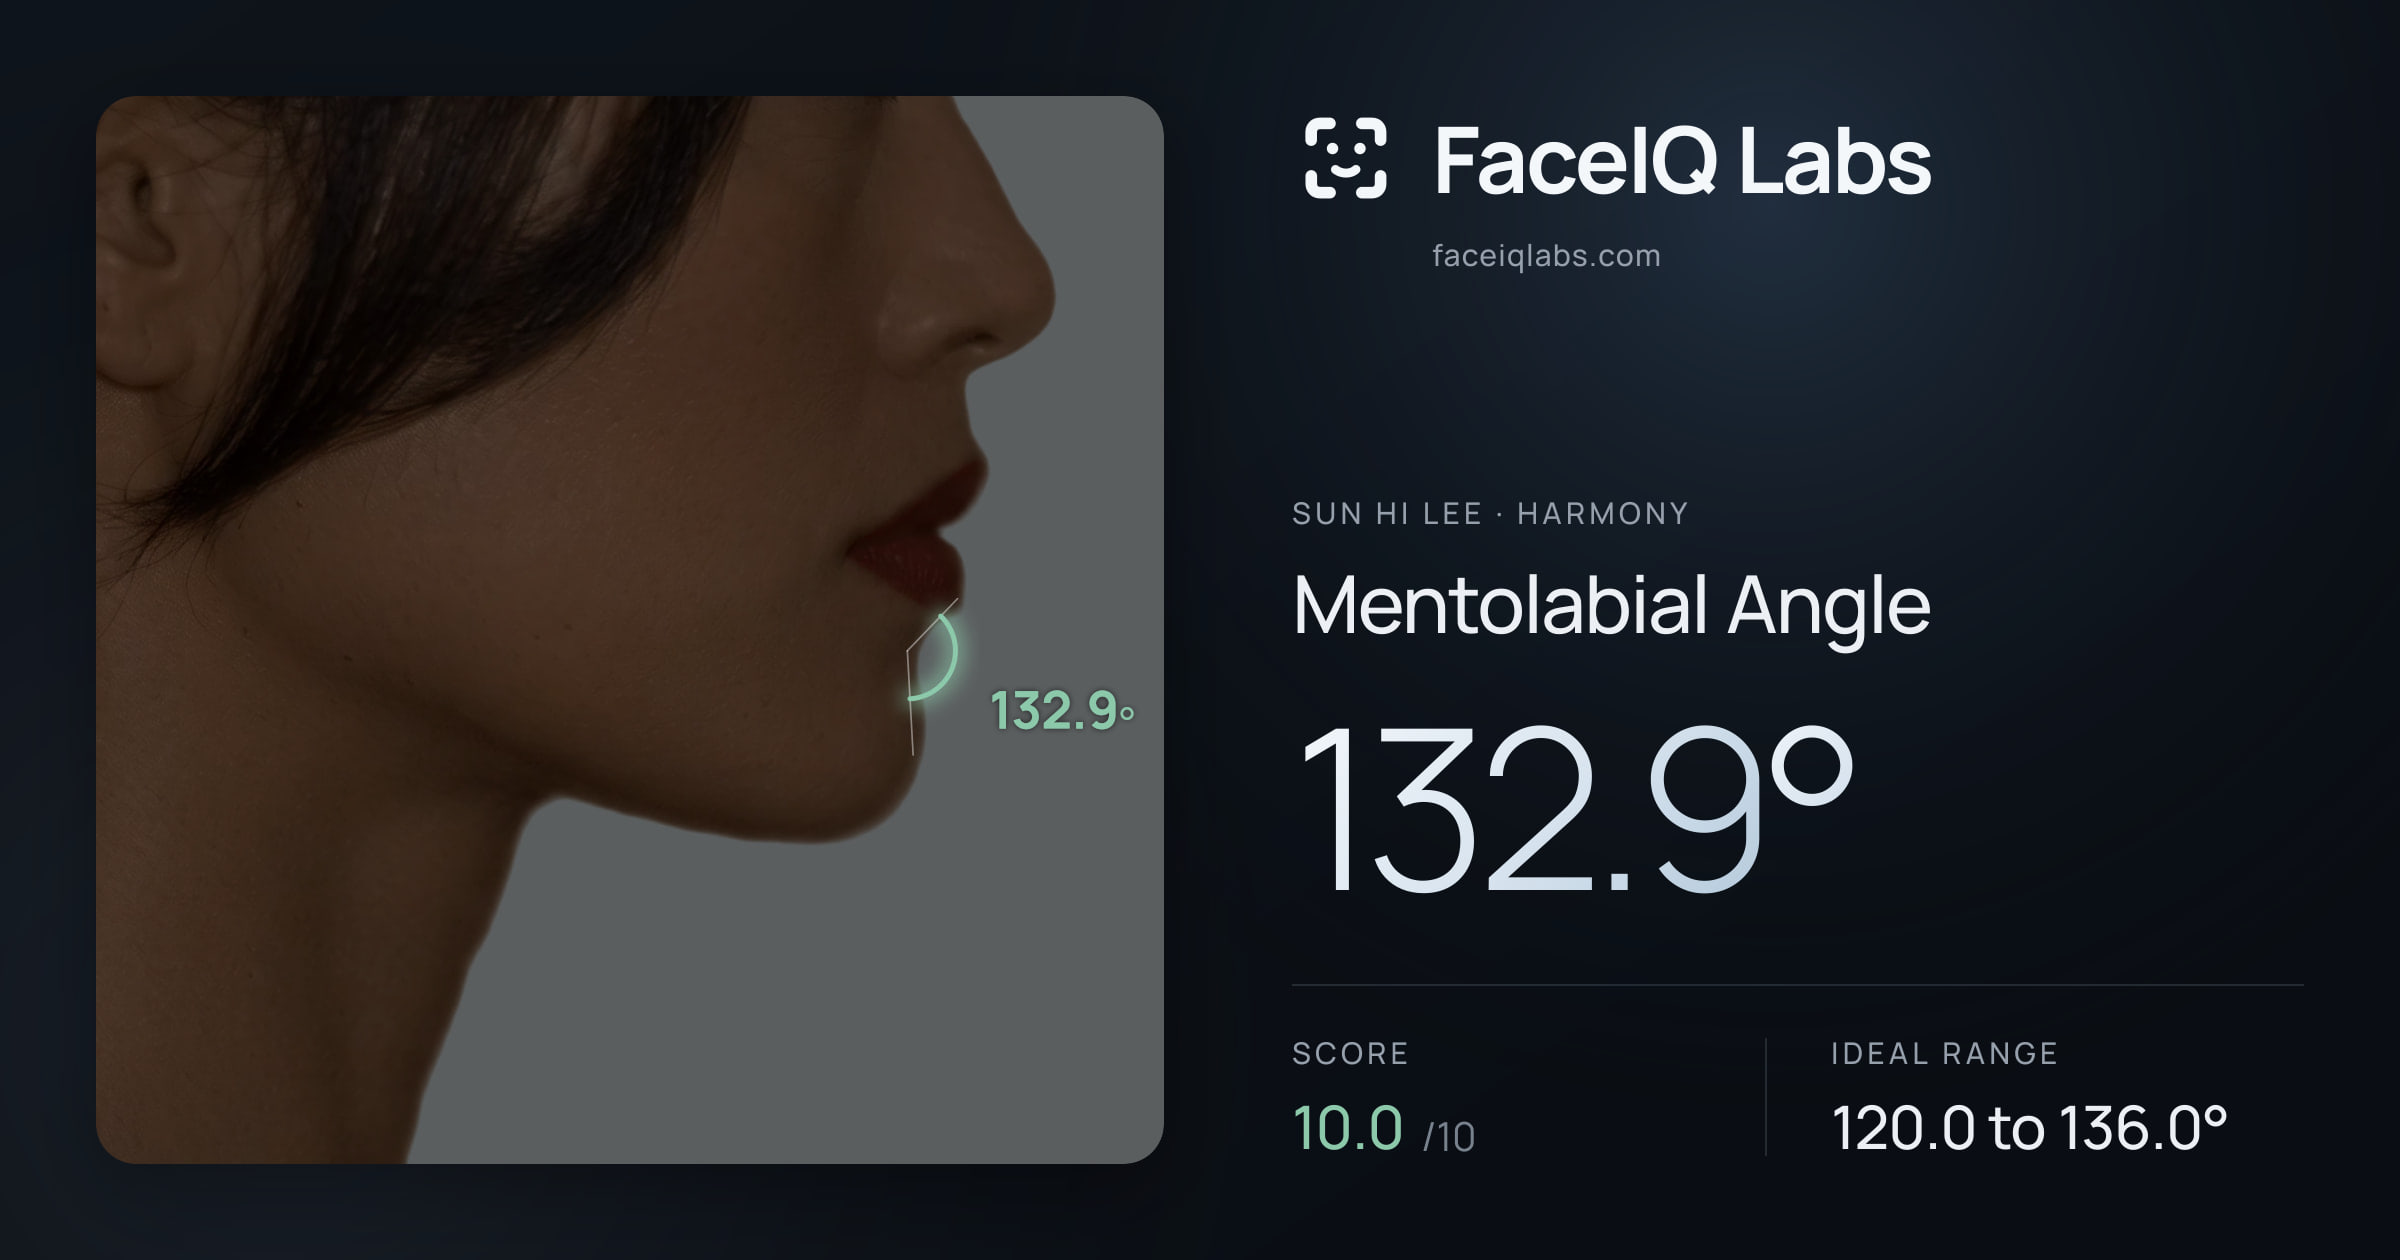The width and height of the screenshot is (2400, 1260).
Task: Click the side profile photo thumbnail
Action: pyautogui.click(x=630, y=630)
